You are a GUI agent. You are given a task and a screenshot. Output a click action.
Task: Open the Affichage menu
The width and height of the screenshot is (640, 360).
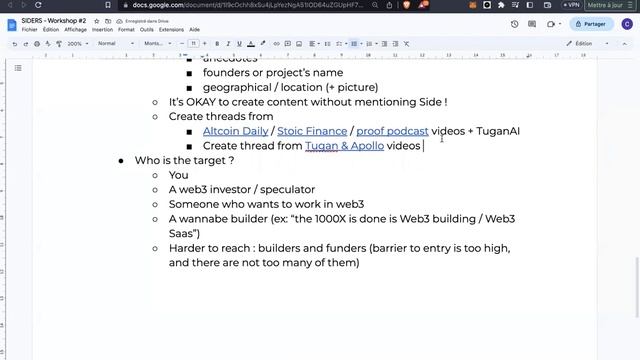[x=75, y=30]
